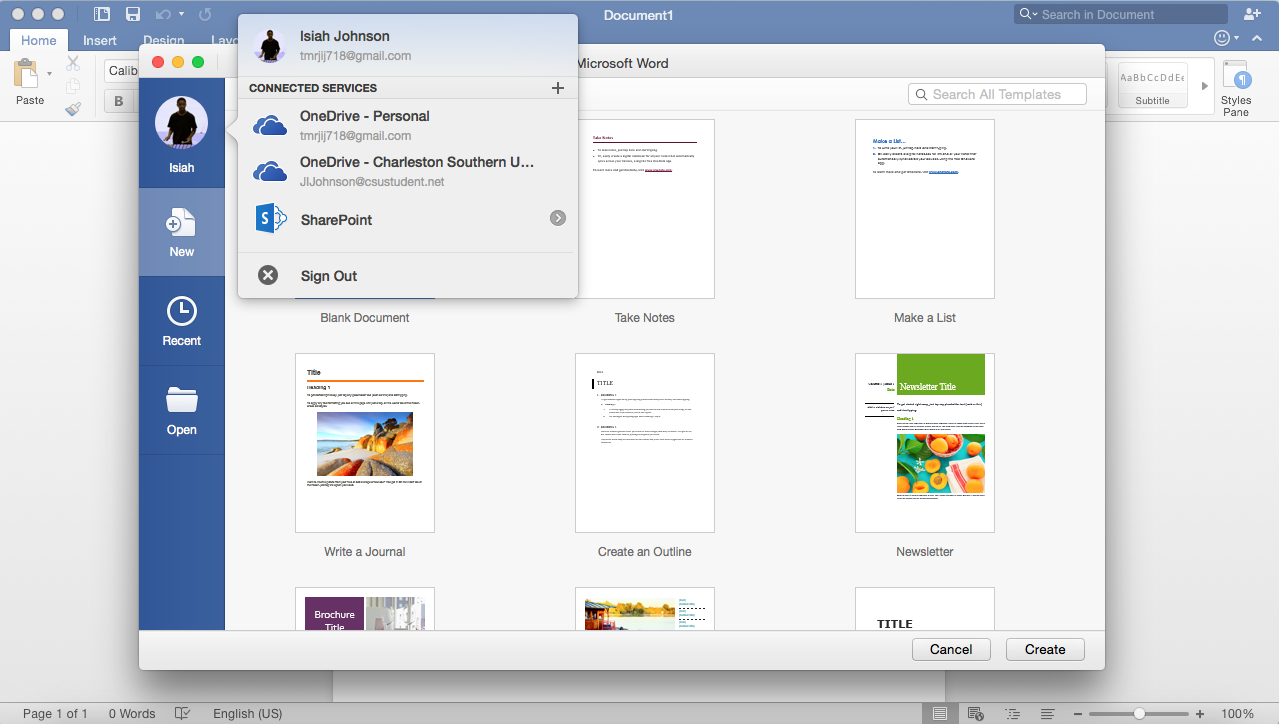Switch to the Insert ribbon tab

100,40
